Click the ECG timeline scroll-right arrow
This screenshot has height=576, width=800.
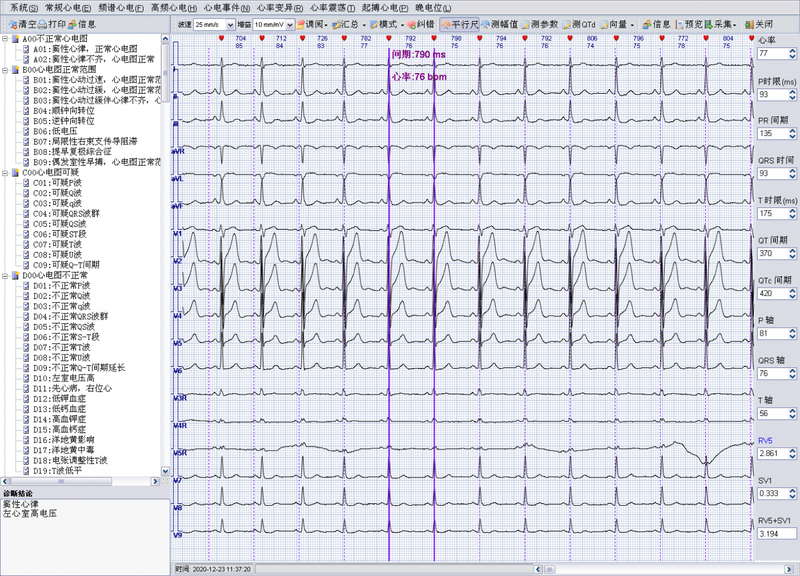coord(789,569)
